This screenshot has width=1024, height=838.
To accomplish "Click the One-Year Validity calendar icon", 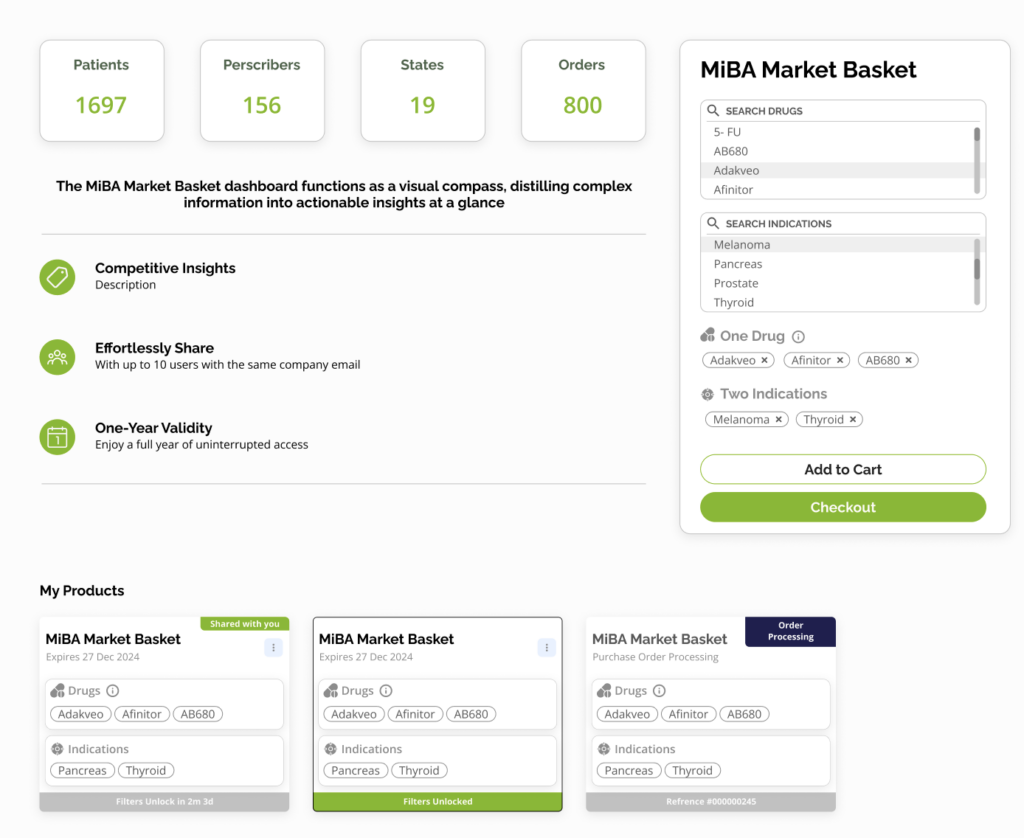I will click(x=57, y=437).
